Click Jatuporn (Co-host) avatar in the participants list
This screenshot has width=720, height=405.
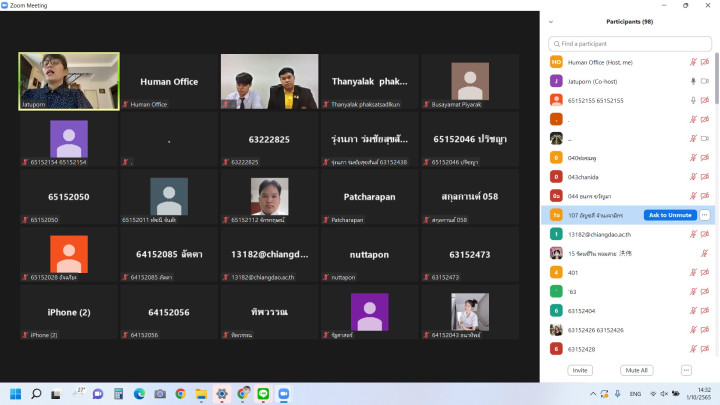pyautogui.click(x=556, y=81)
